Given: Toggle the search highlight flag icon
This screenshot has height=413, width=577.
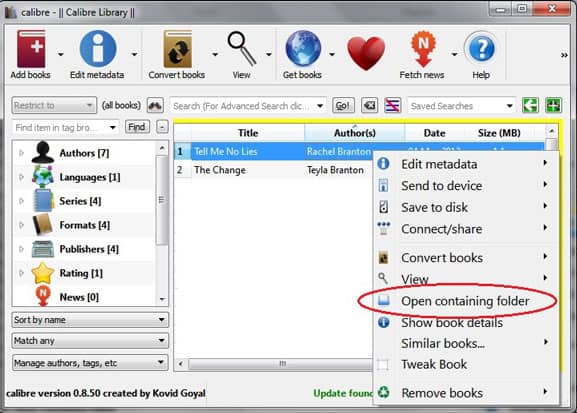Looking at the screenshot, I should pos(392,106).
